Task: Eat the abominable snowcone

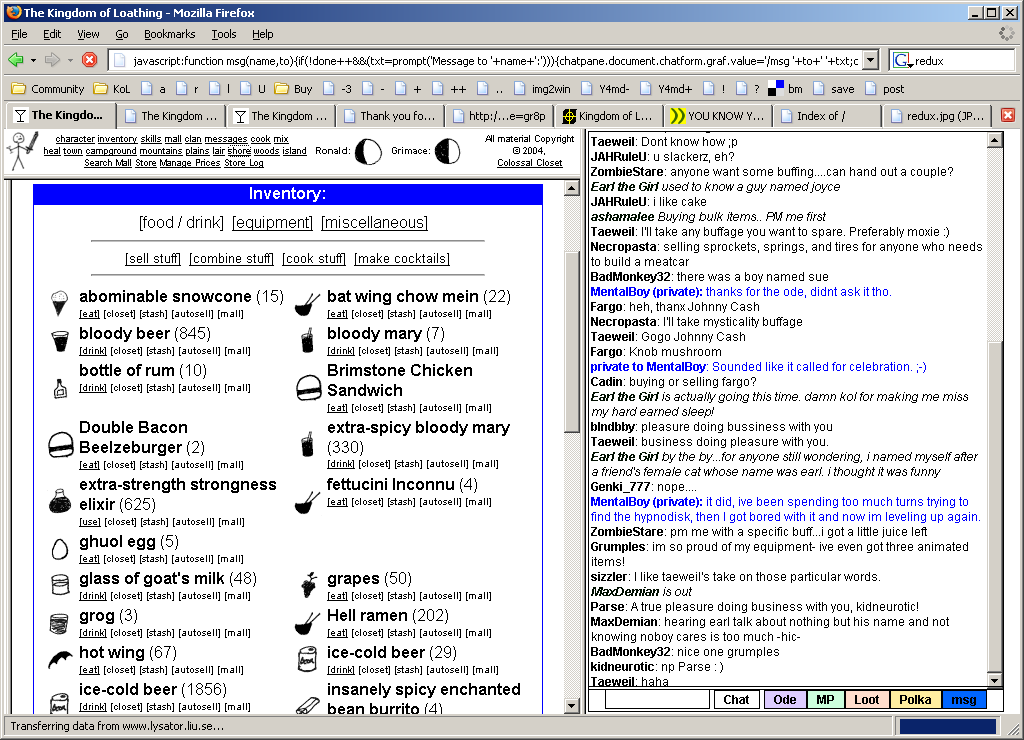Action: tap(89, 314)
